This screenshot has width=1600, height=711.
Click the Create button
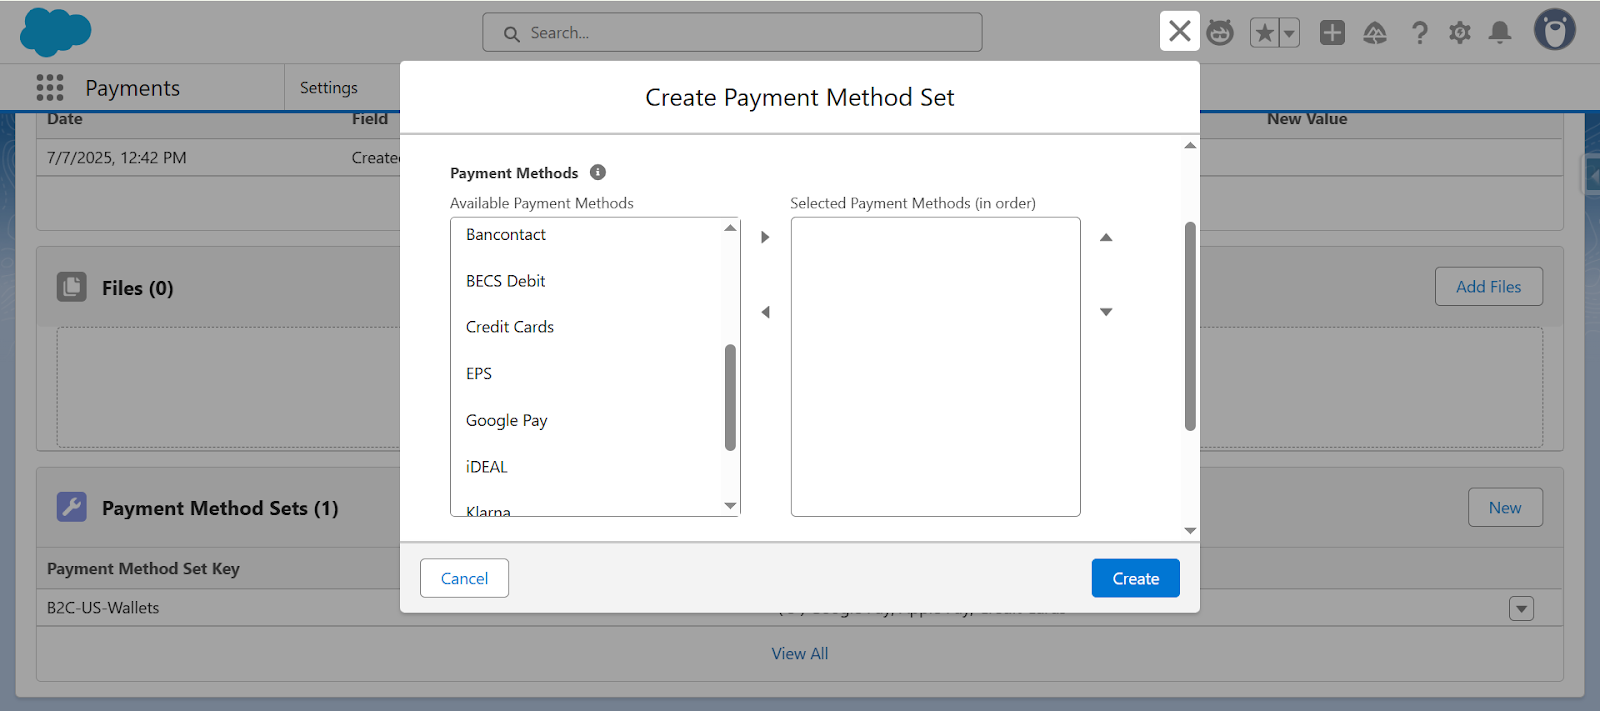click(1136, 578)
